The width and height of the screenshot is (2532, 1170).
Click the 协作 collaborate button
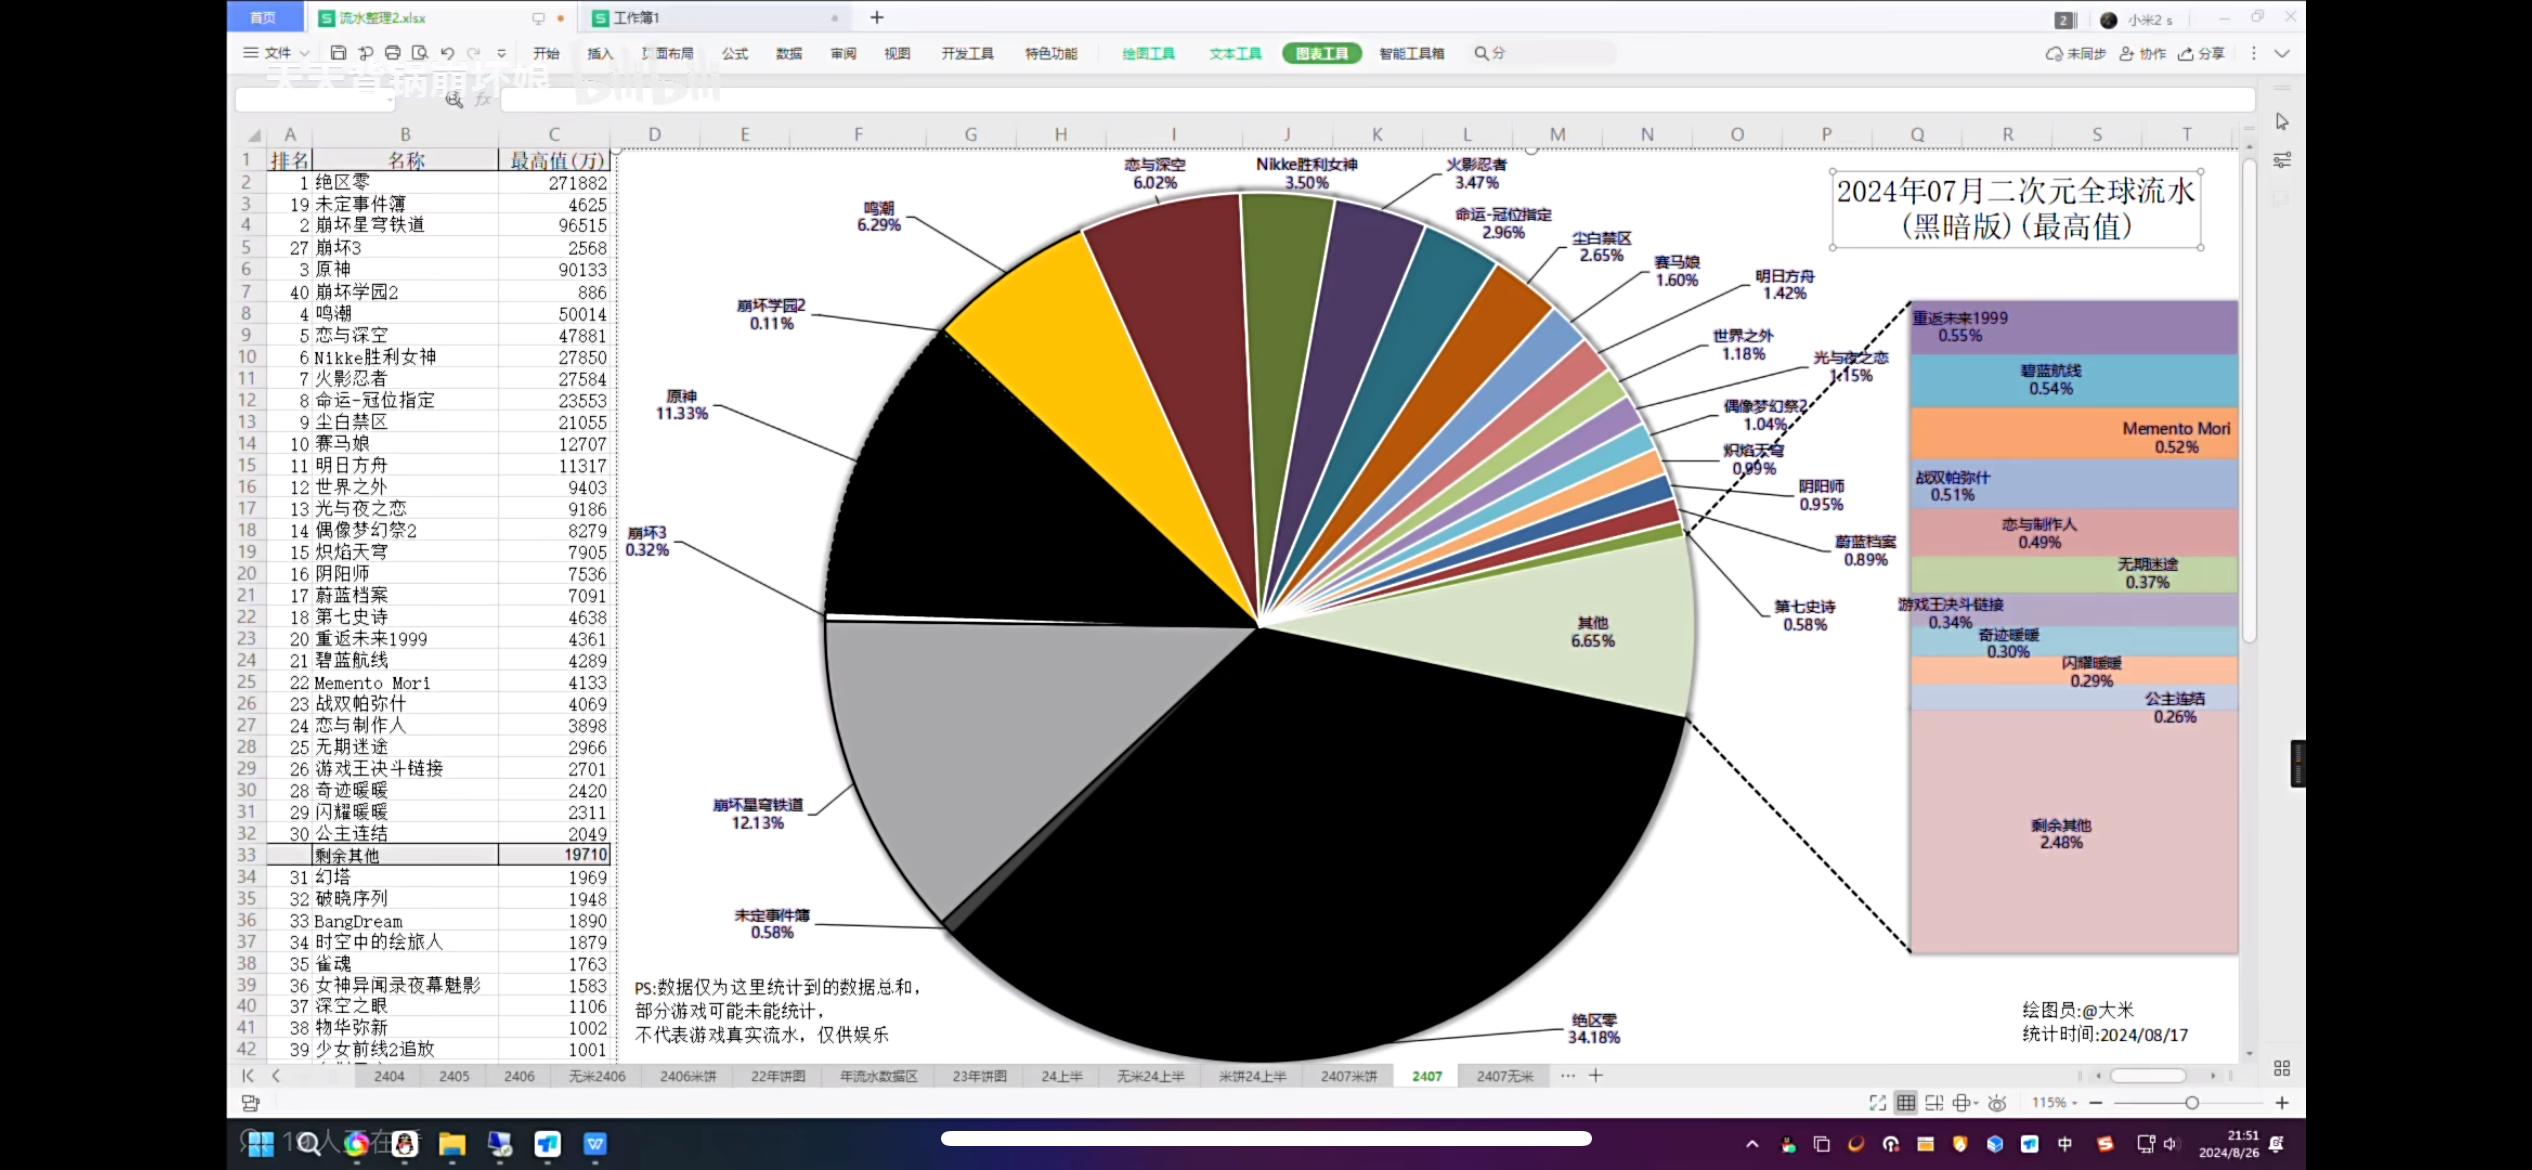[2142, 53]
